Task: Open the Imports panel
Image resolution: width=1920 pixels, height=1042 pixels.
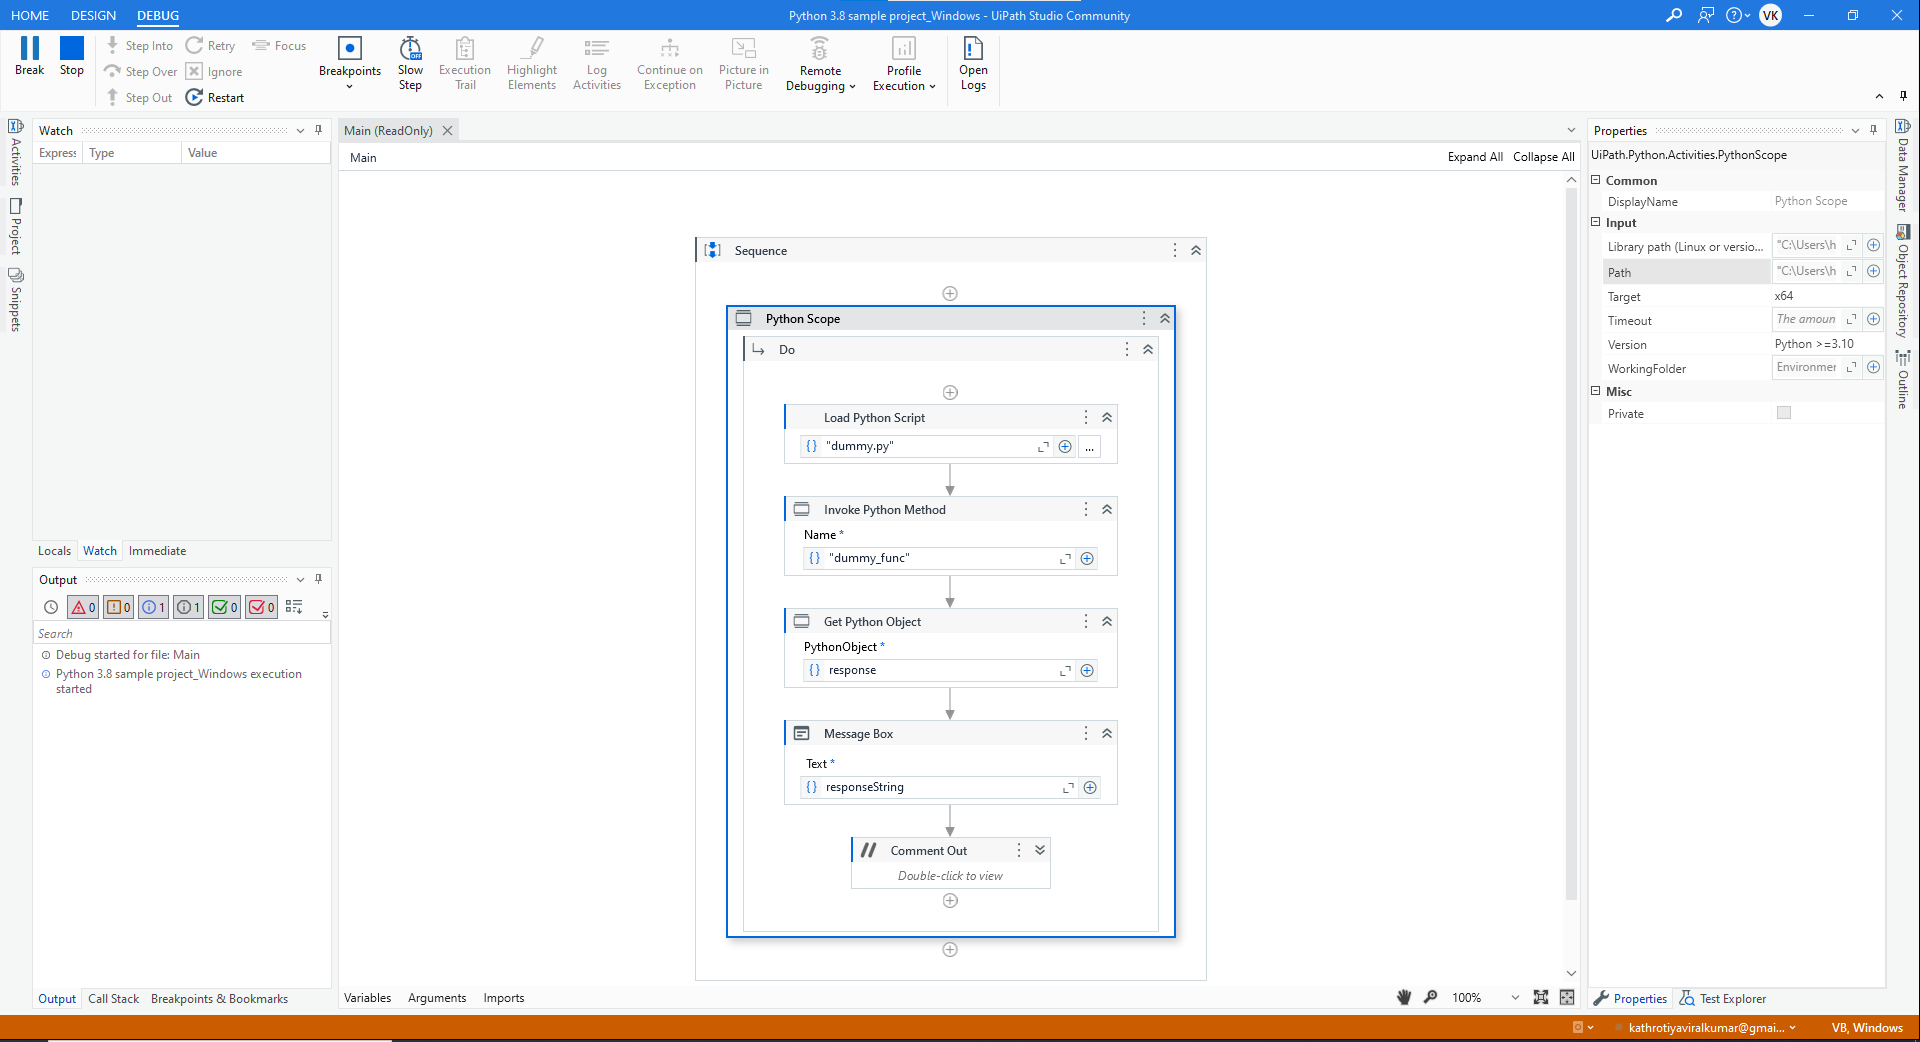Action: pos(503,997)
